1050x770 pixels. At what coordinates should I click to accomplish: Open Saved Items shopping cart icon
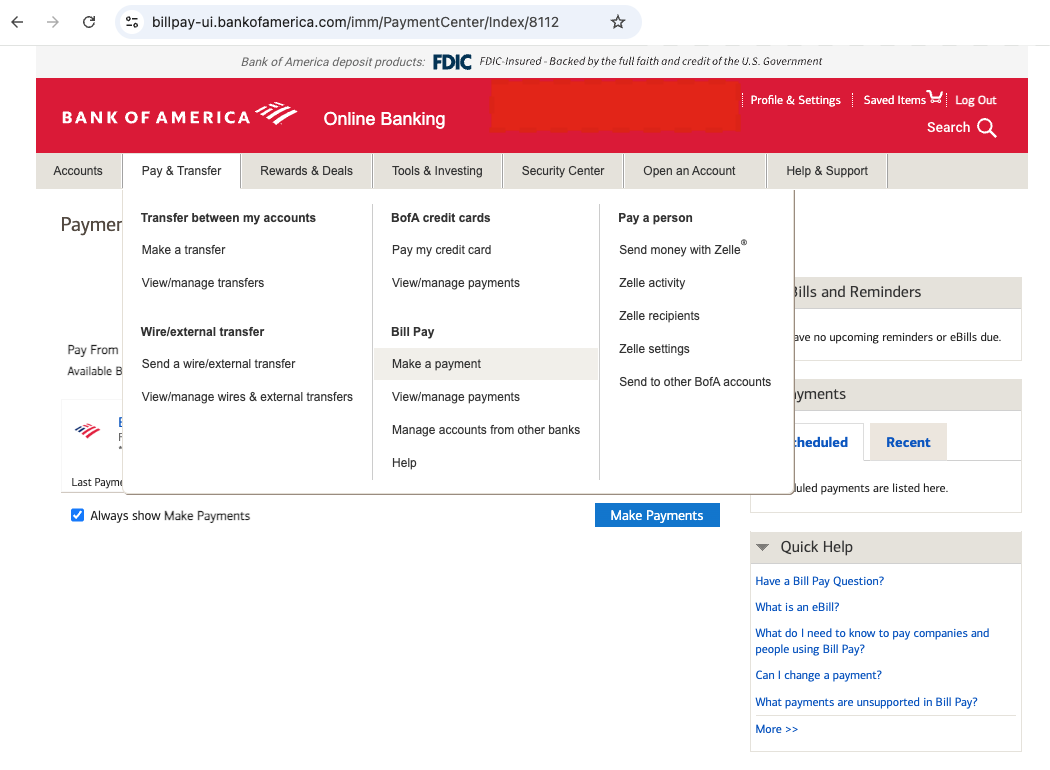point(936,97)
